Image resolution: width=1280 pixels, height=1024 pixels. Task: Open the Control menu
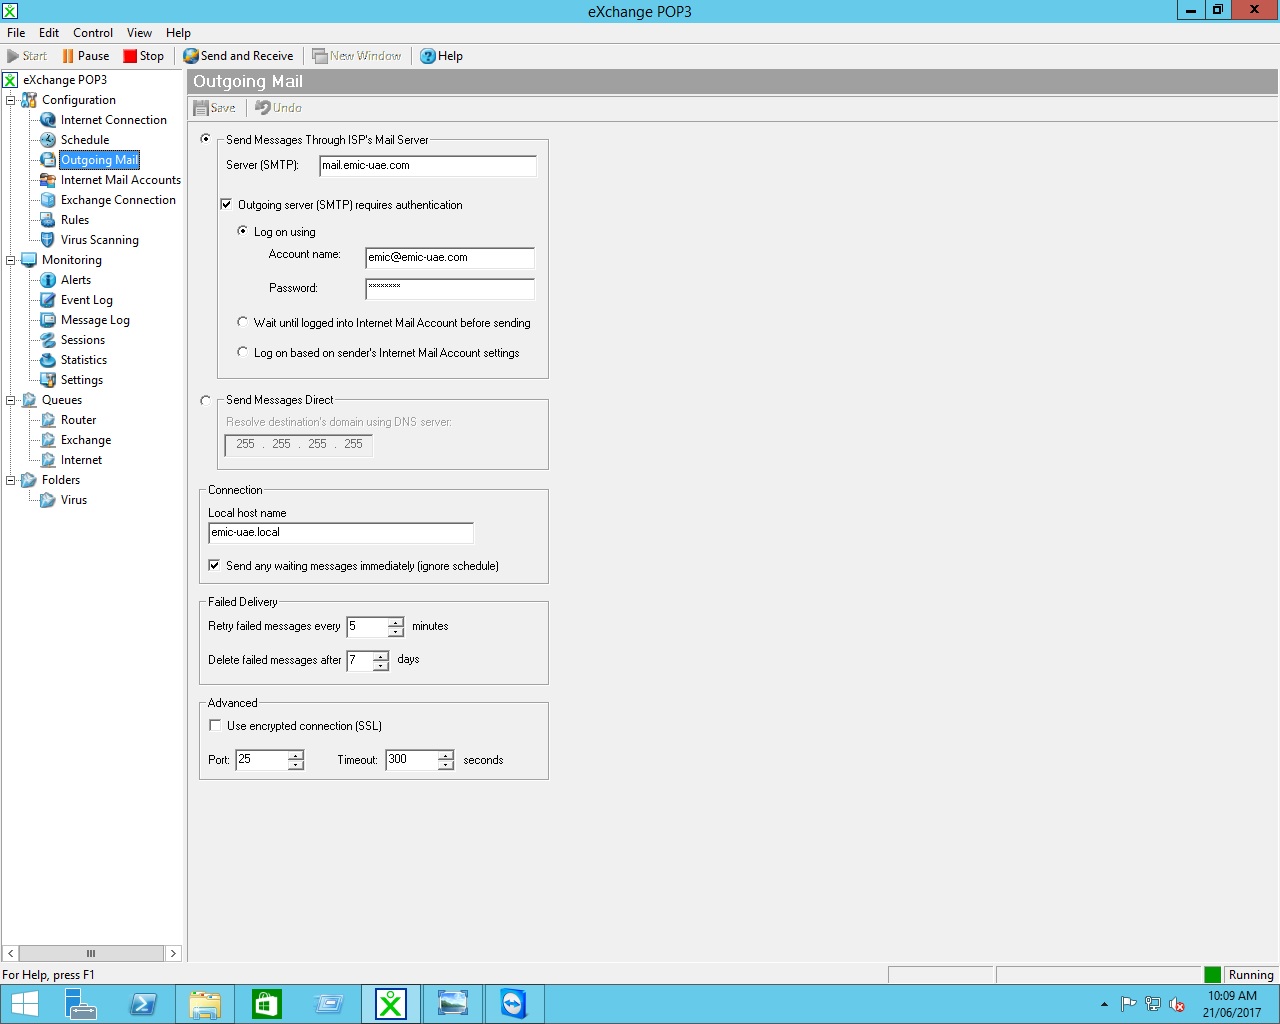(x=93, y=33)
